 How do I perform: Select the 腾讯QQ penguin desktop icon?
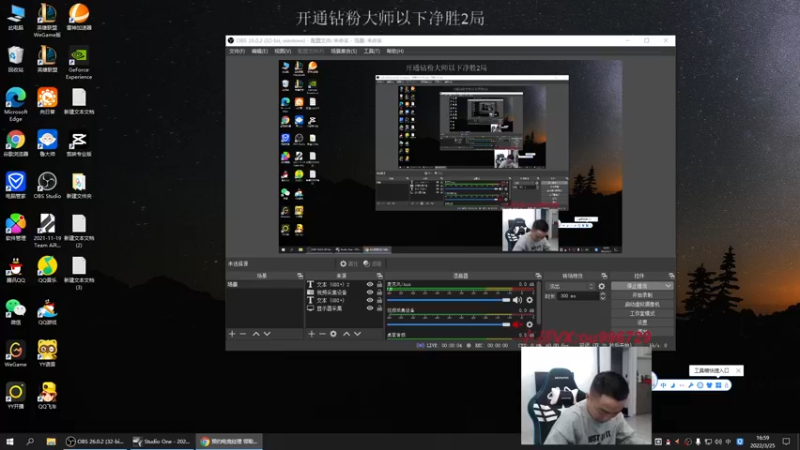click(16, 269)
